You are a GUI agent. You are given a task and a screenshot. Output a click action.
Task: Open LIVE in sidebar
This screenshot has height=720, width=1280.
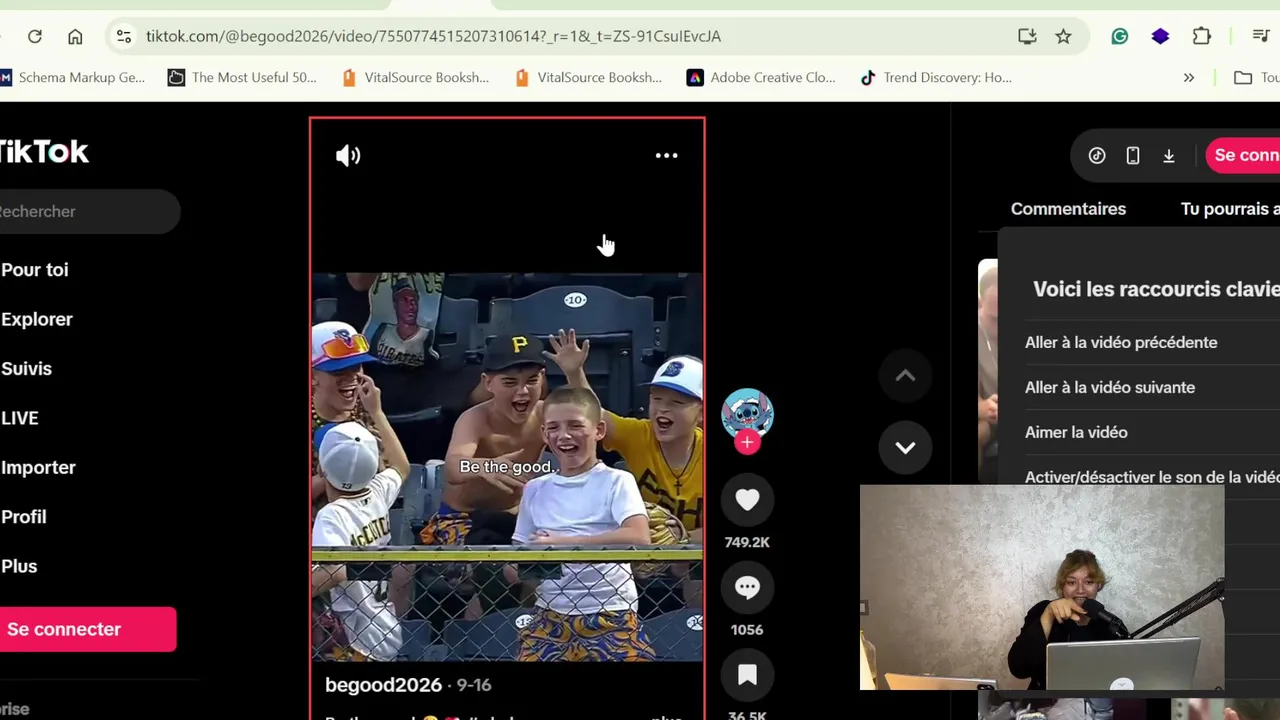tap(20, 418)
